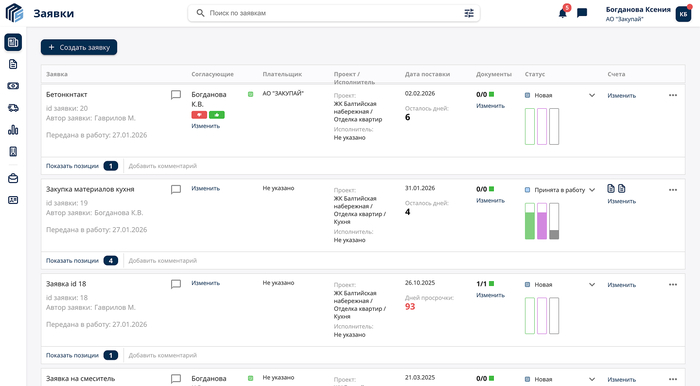Open documents sidebar icon
Screen dimensions: 700x386
coord(13,64)
